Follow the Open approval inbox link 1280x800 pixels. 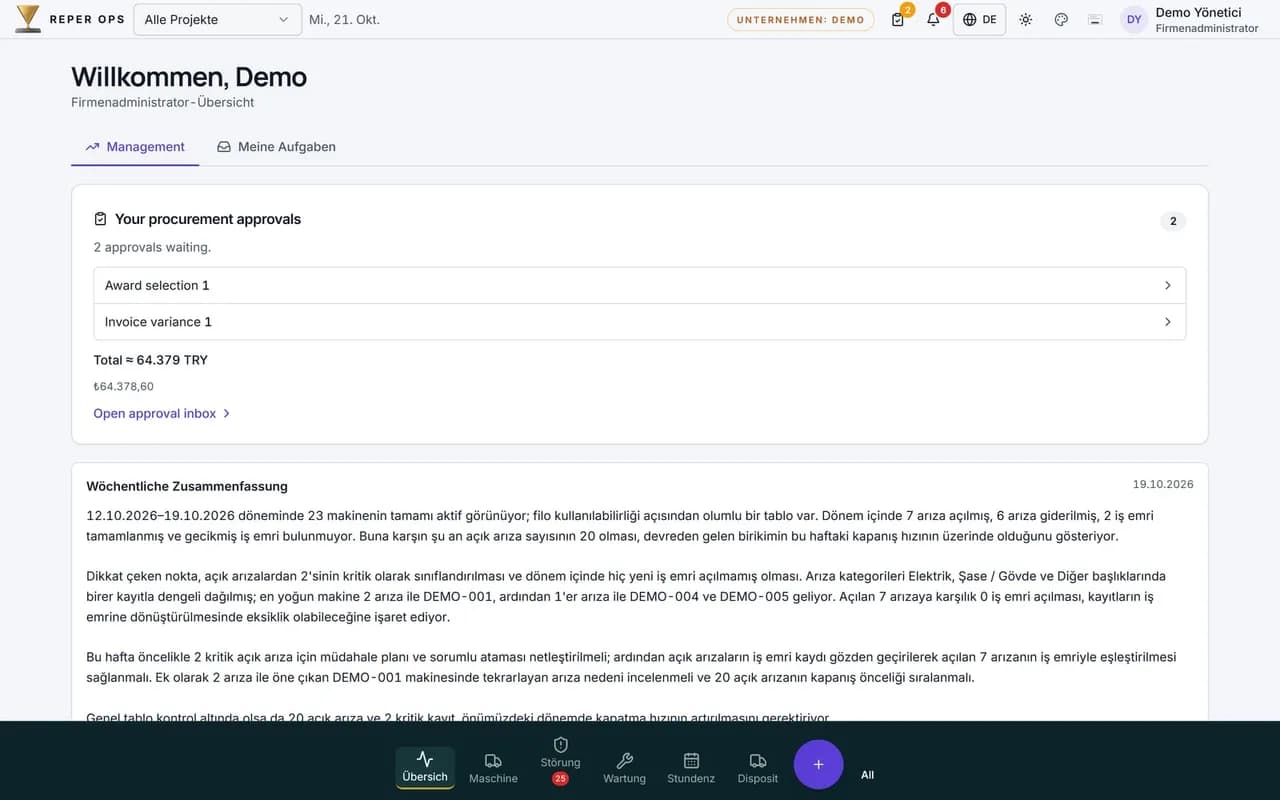(162, 413)
